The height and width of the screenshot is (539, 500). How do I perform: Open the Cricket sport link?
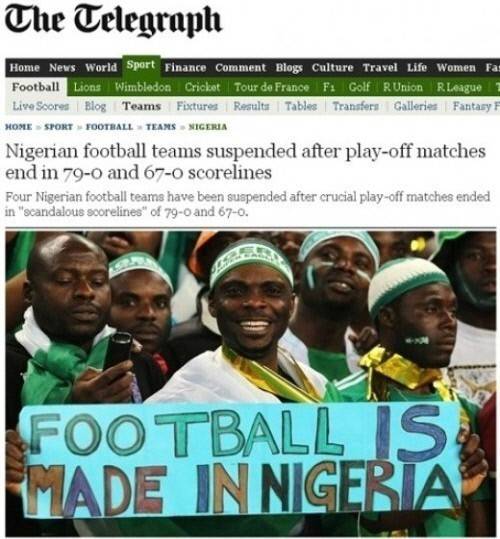click(202, 87)
